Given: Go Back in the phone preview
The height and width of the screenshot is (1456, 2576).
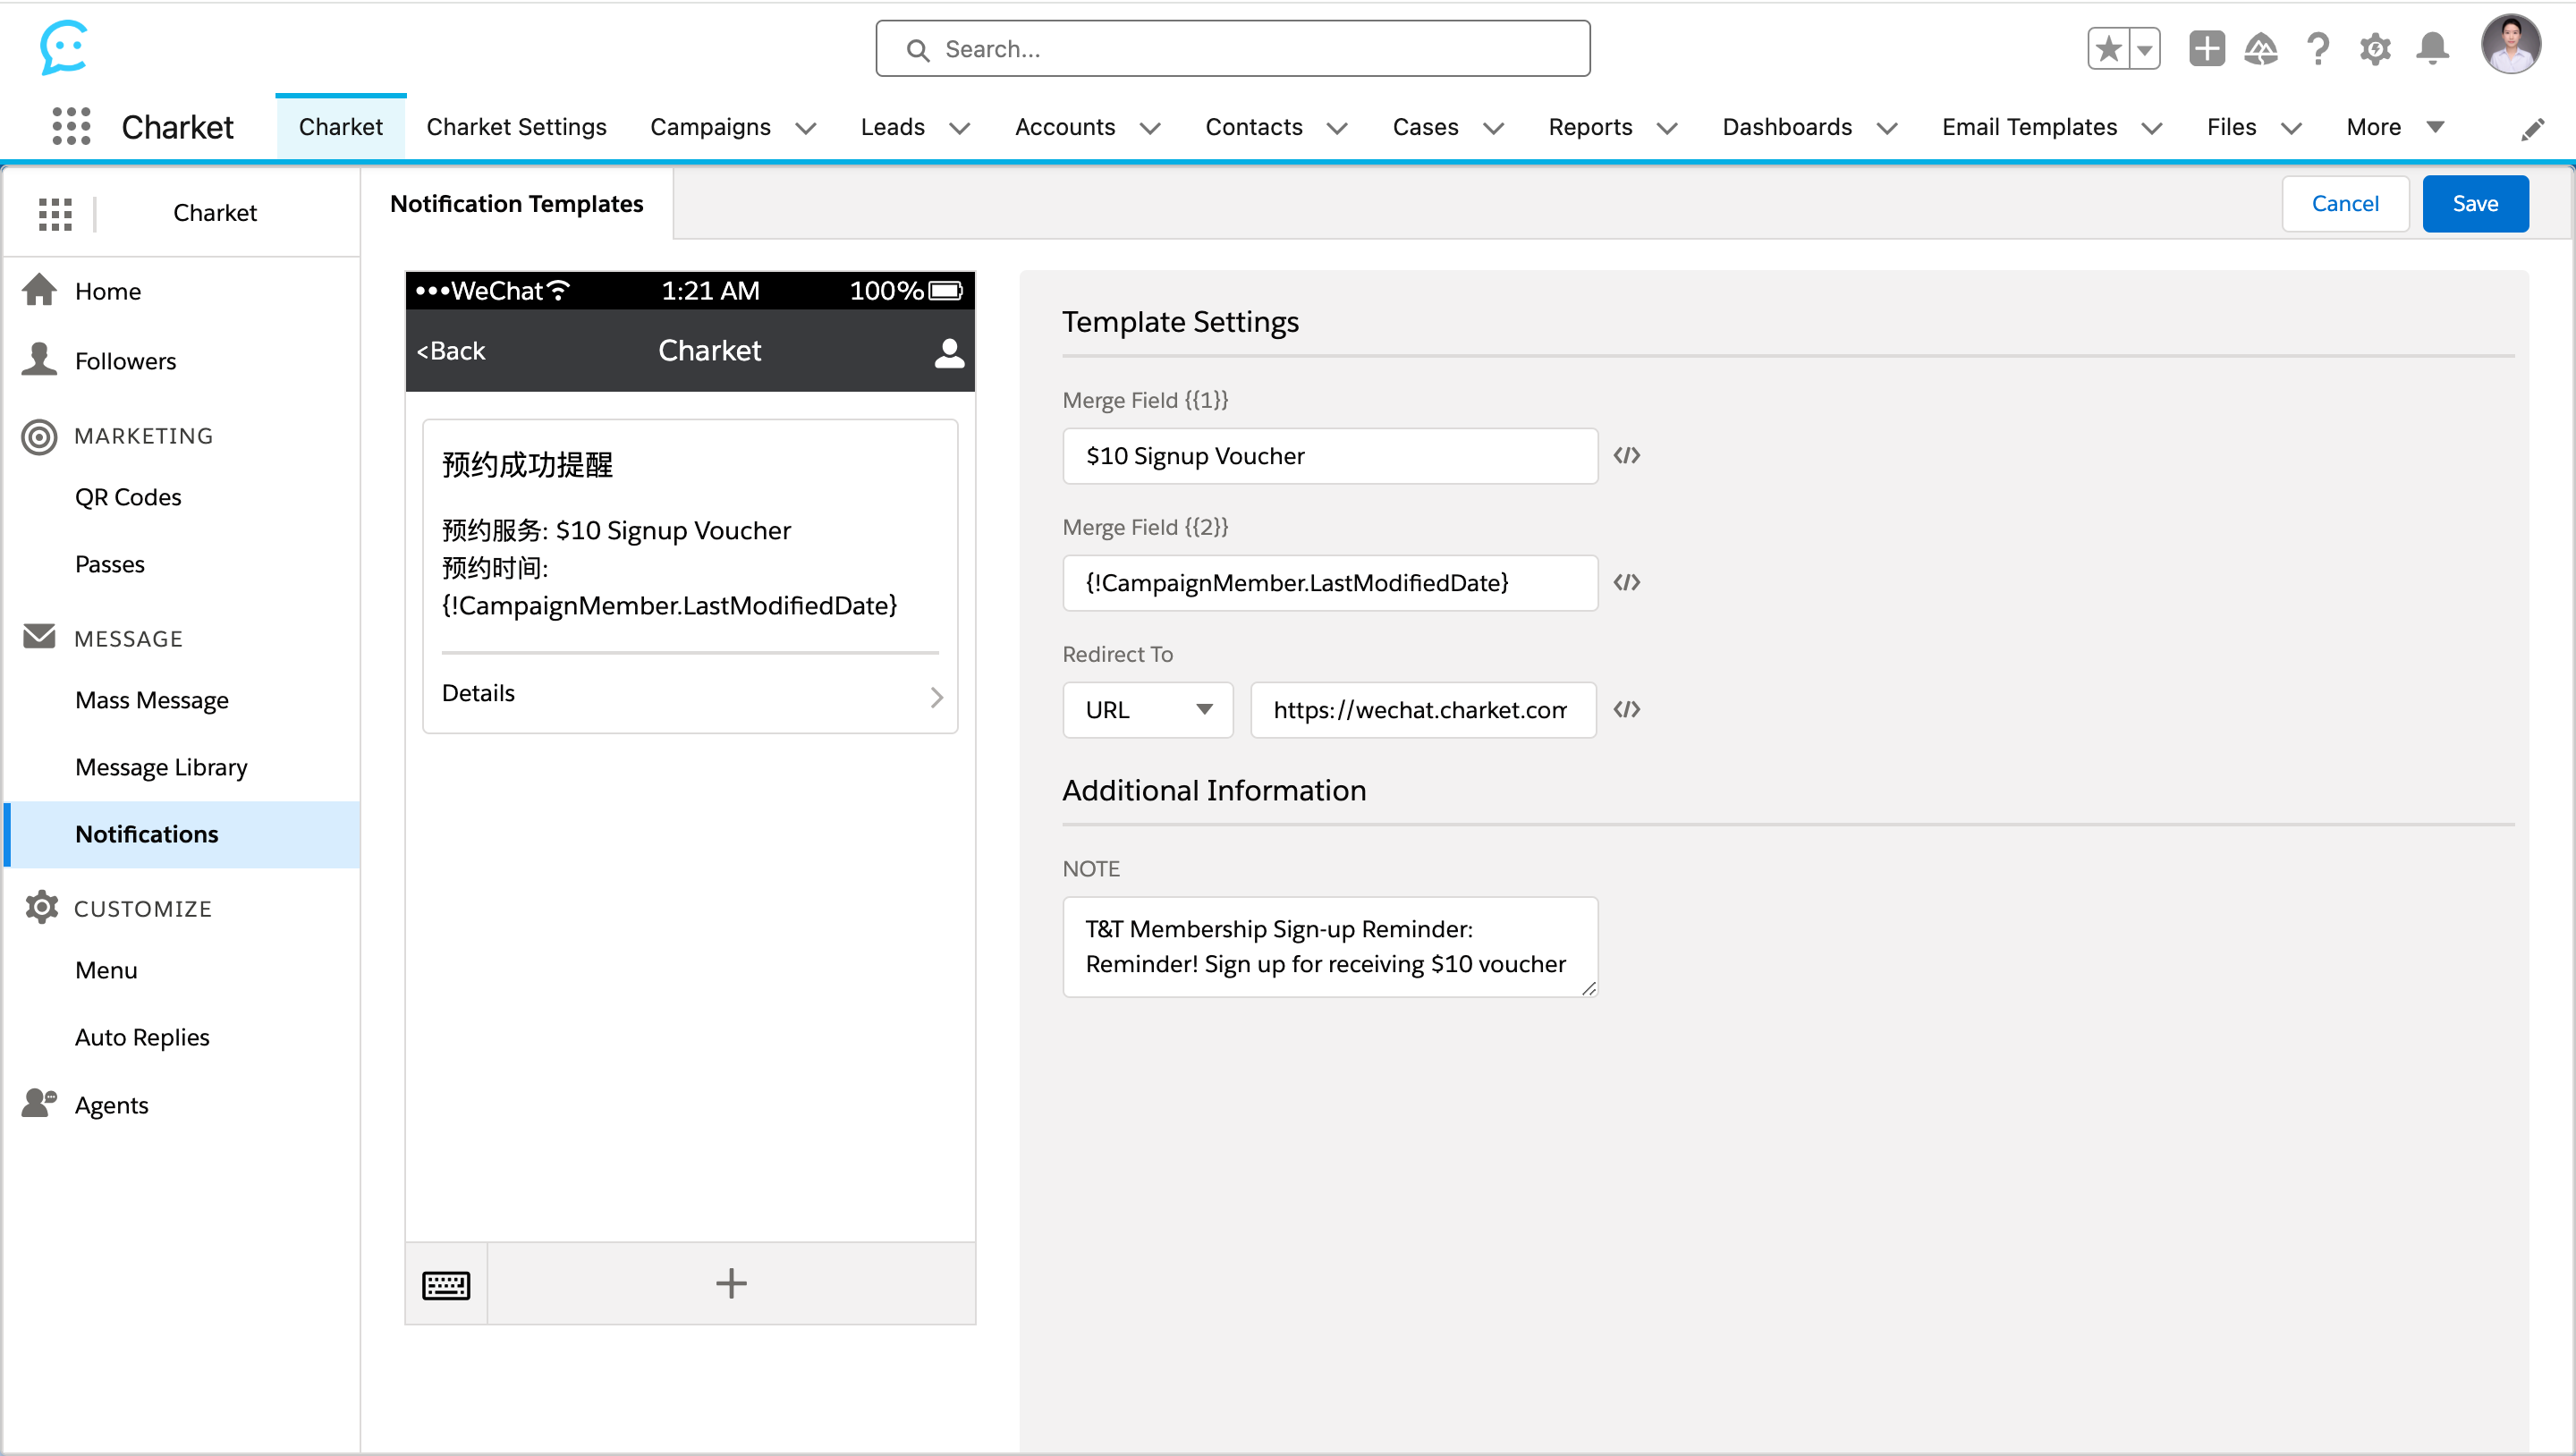Looking at the screenshot, I should point(450,351).
